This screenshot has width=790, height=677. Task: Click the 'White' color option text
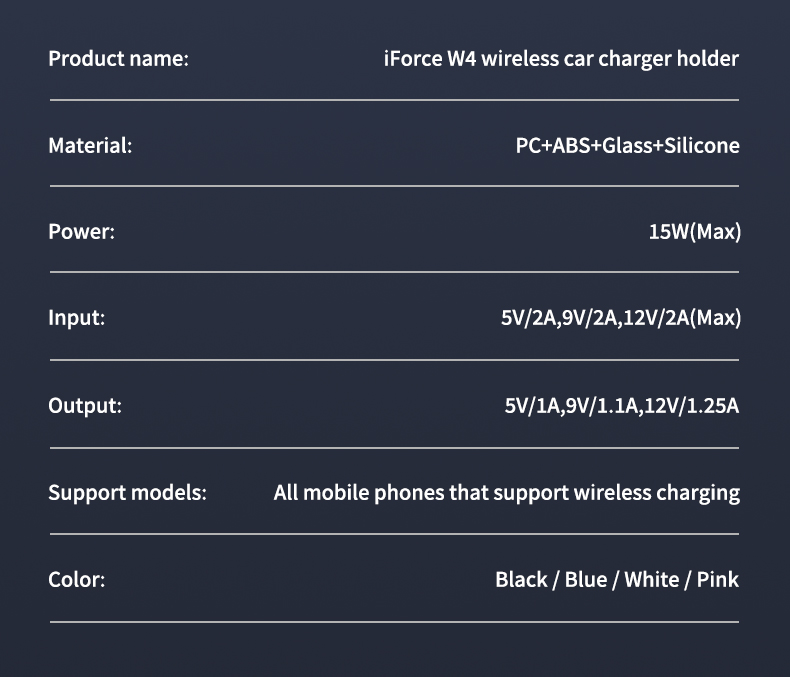651,580
